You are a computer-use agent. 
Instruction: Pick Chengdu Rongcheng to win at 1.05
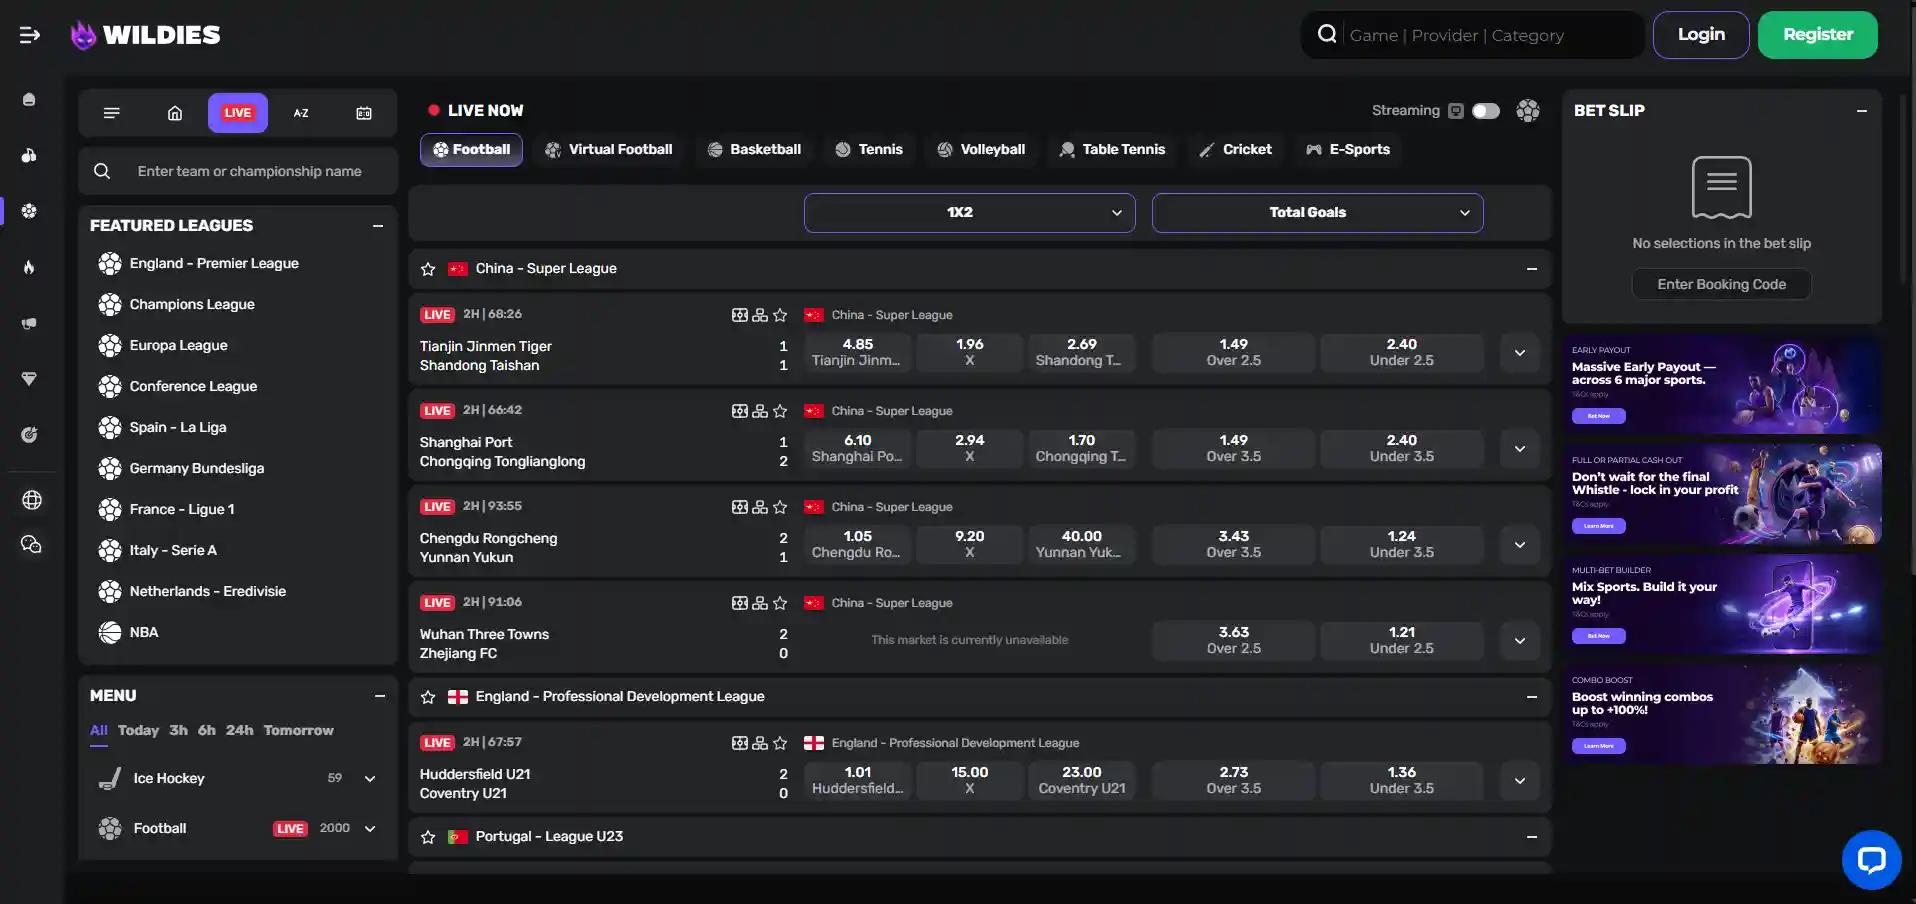click(858, 545)
